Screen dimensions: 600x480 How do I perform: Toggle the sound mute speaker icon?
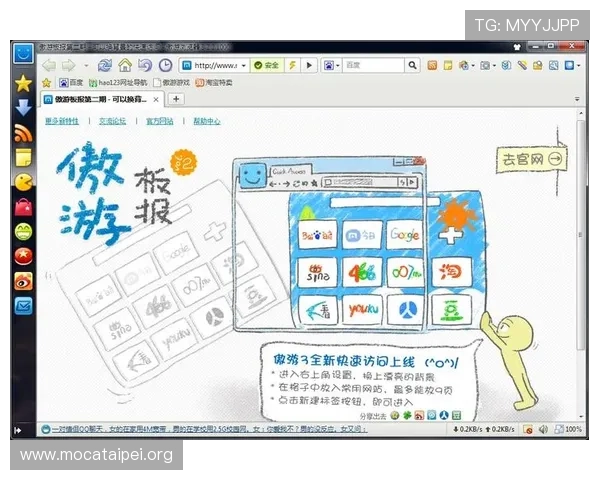543,430
